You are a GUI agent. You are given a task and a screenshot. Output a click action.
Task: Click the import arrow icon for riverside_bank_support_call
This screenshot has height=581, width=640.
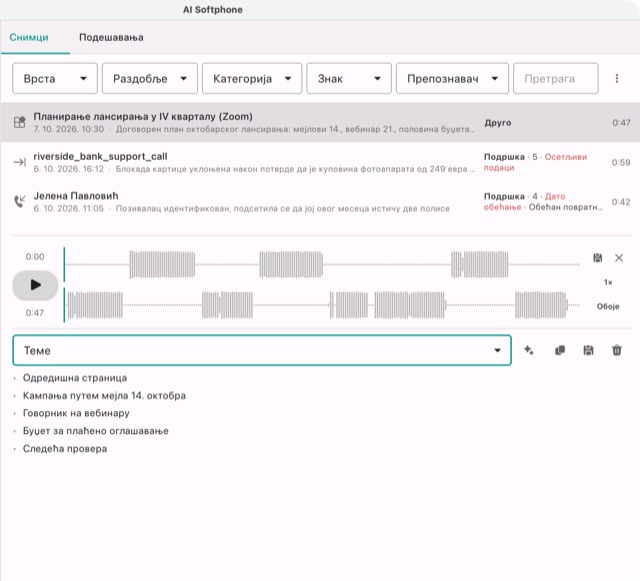point(20,162)
